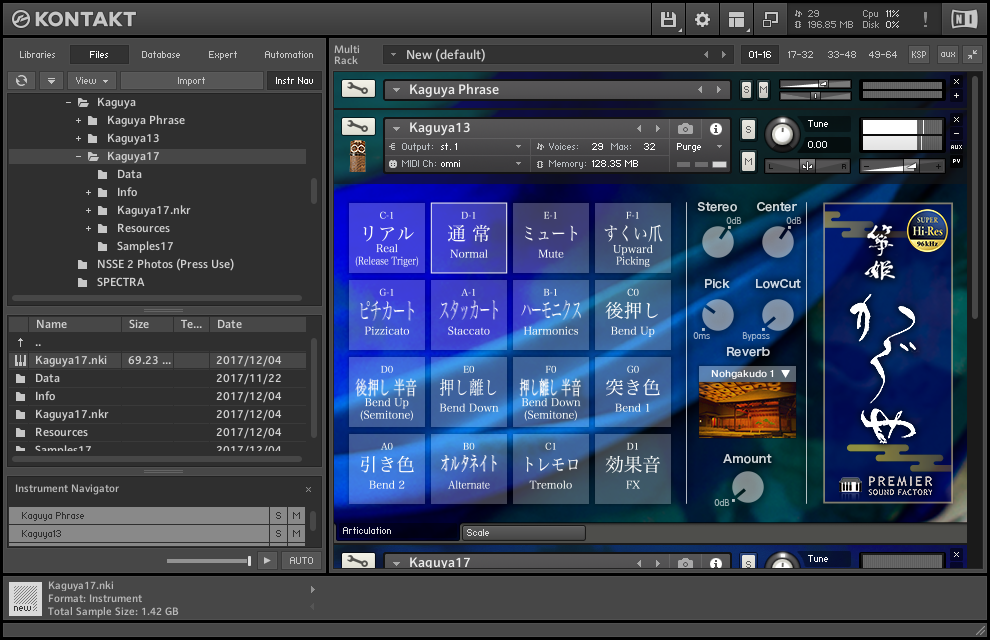Click the exclamation warning icon

pyautogui.click(x=925, y=20)
